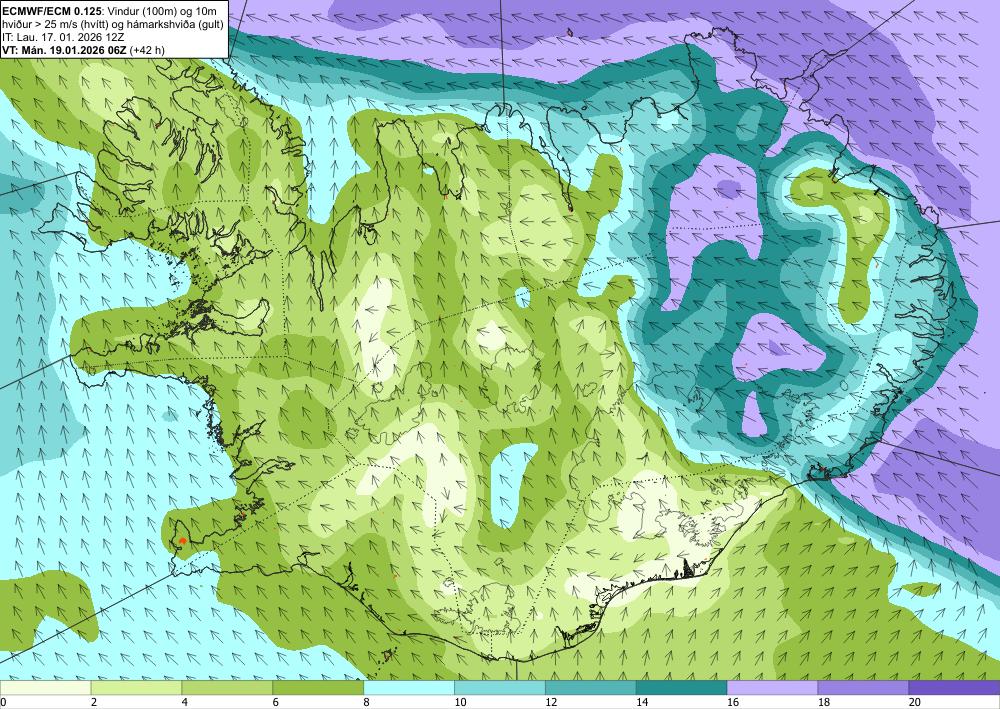Click the "ECMWF/ECM 0.125" model title text
Screen dimensions: 1000x709
pos(50,9)
